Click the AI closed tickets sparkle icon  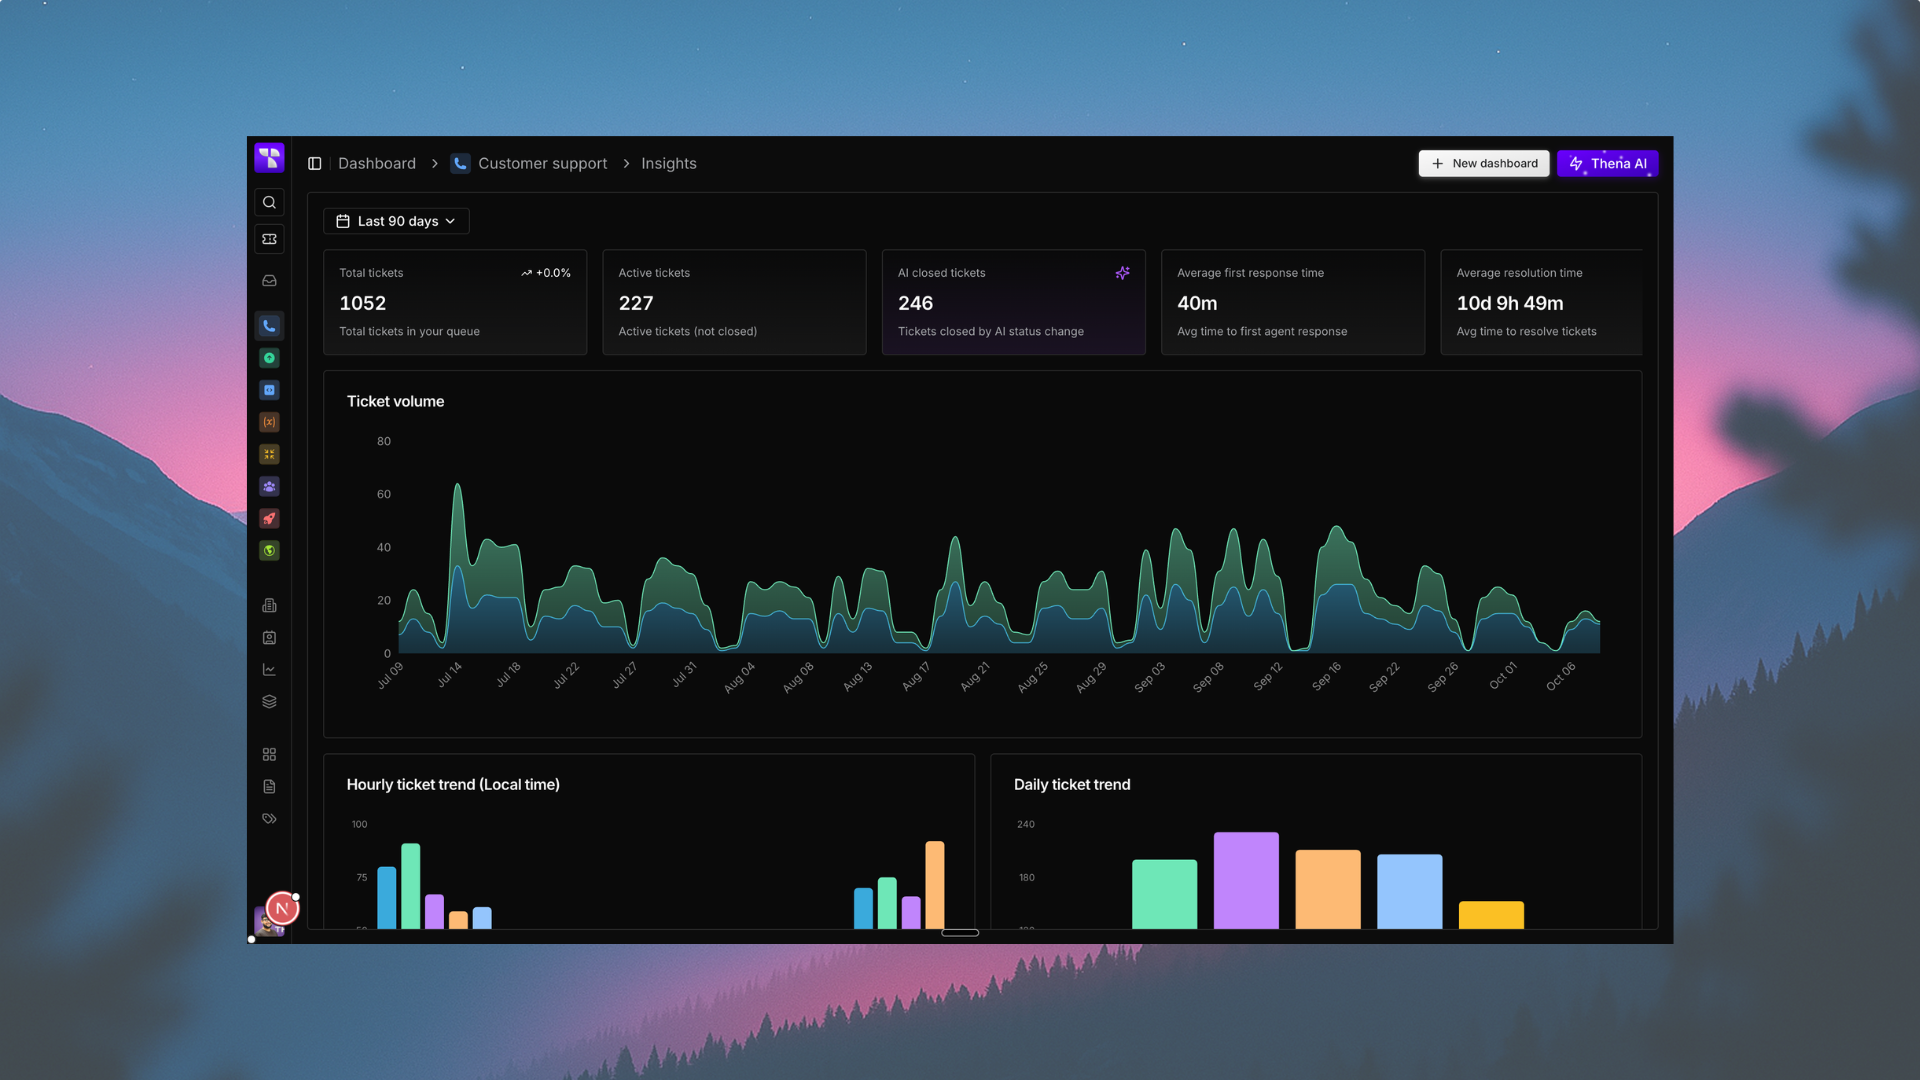[x=1122, y=273]
